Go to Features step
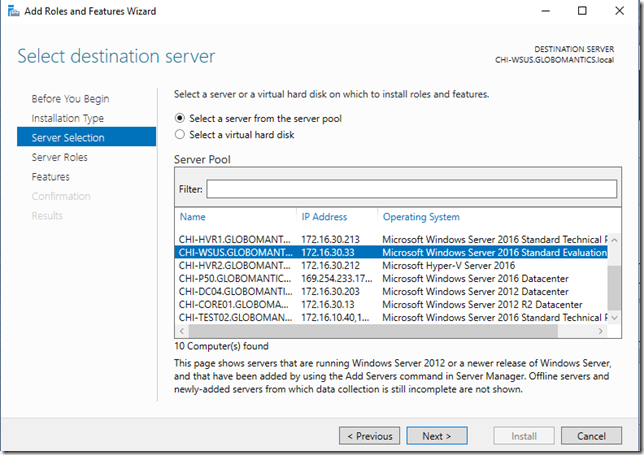The height and width of the screenshot is (455, 644). click(x=51, y=177)
